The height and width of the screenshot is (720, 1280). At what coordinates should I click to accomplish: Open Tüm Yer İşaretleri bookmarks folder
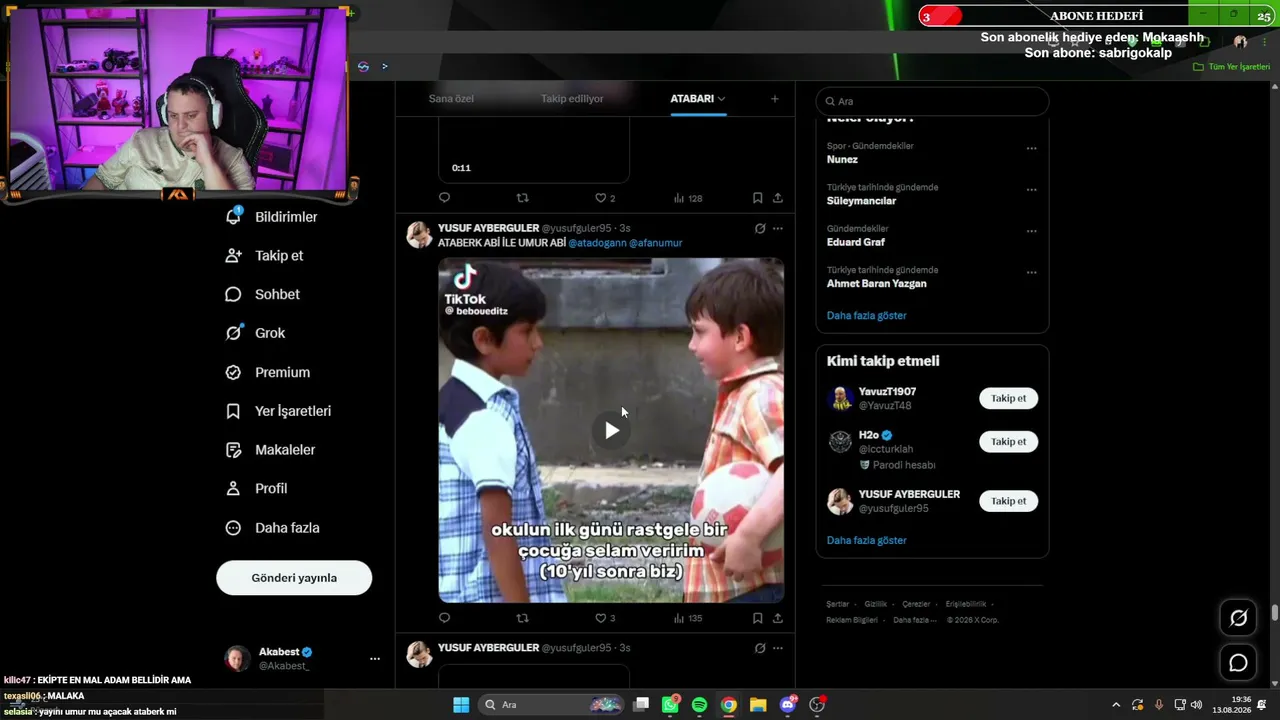1232,67
